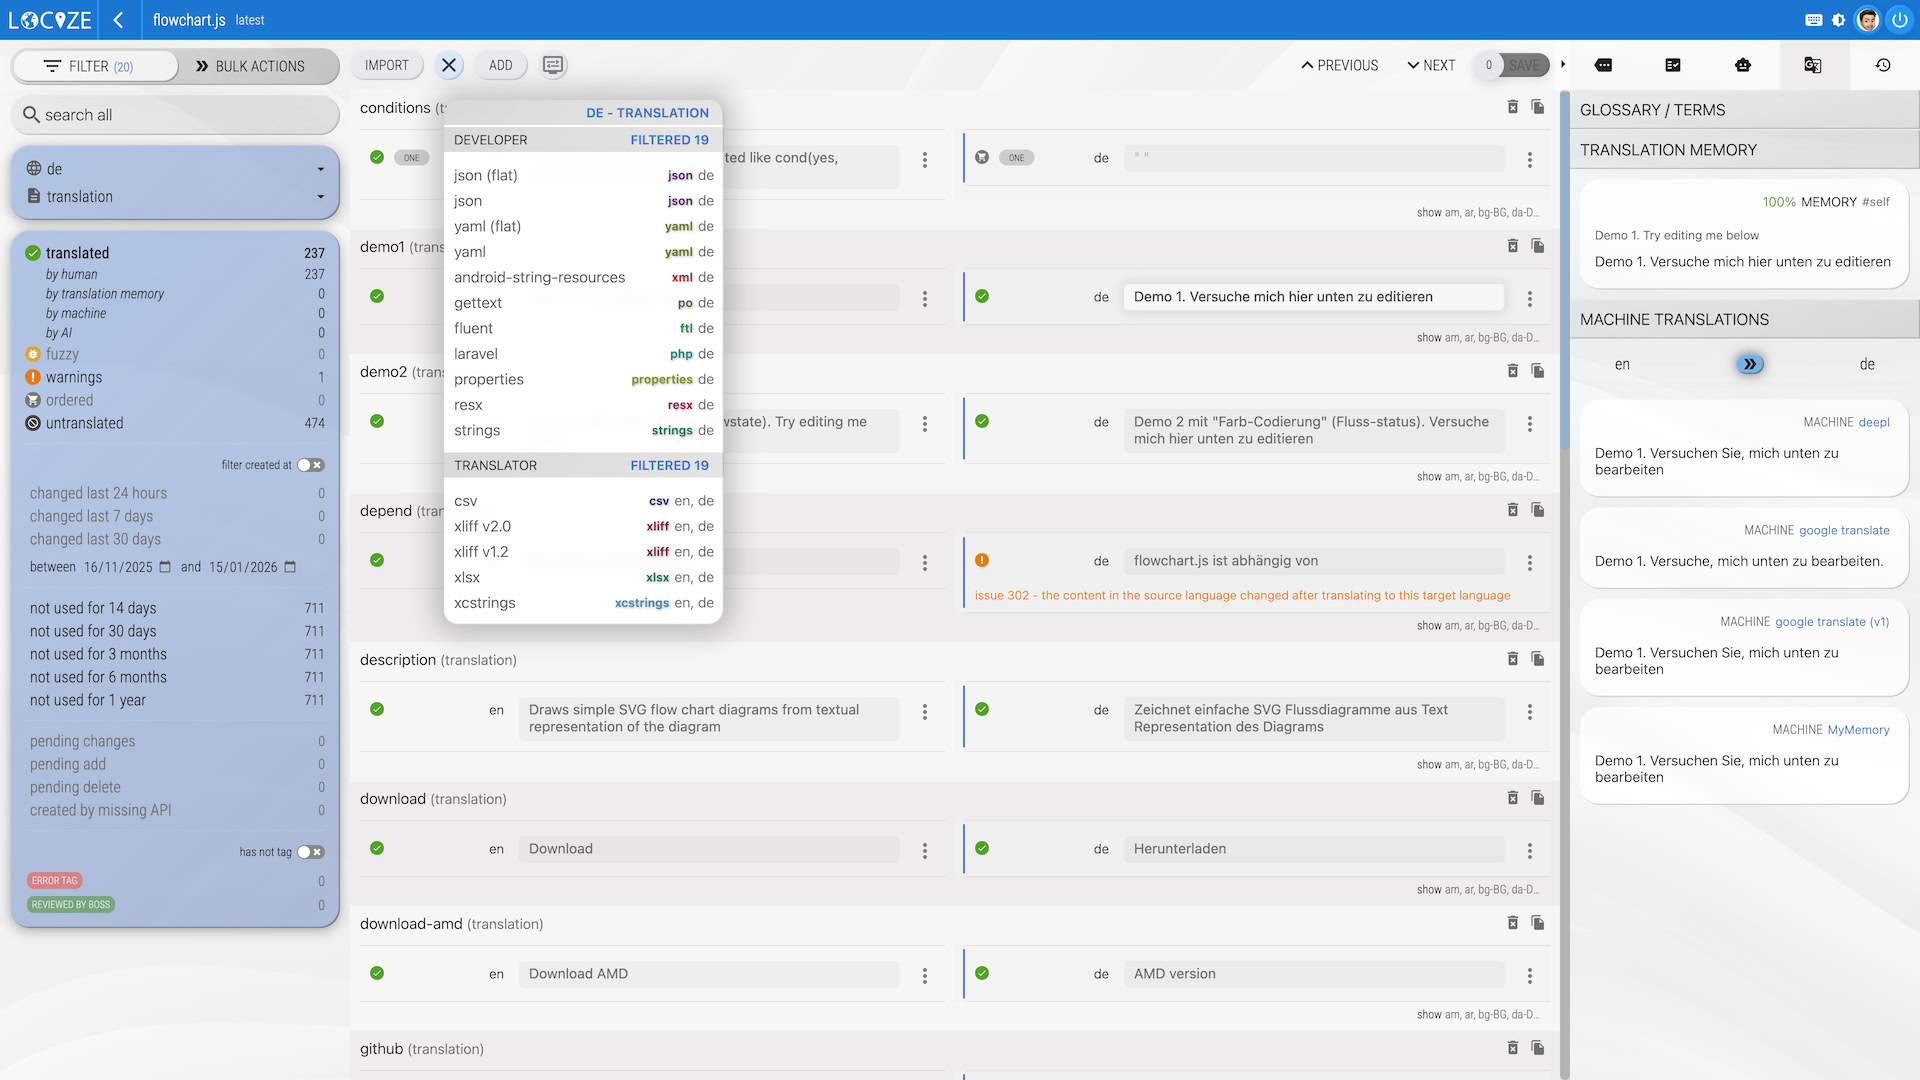Click the BULK ACTIONS button
The height and width of the screenshot is (1080, 1920).
click(251, 66)
